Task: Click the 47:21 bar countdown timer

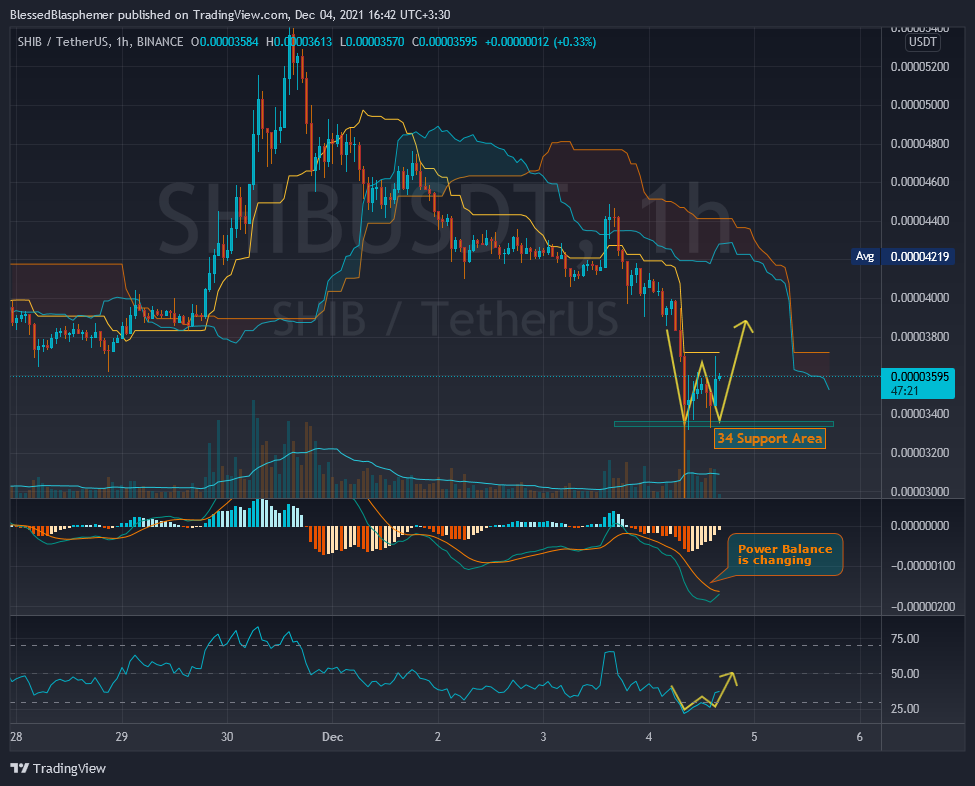Action: pyautogui.click(x=904, y=391)
